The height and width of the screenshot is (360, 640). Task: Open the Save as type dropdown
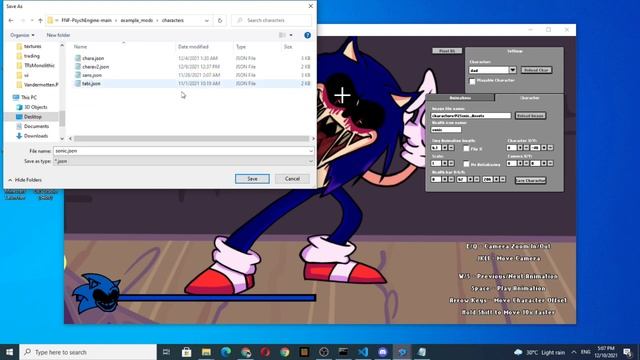coord(311,161)
